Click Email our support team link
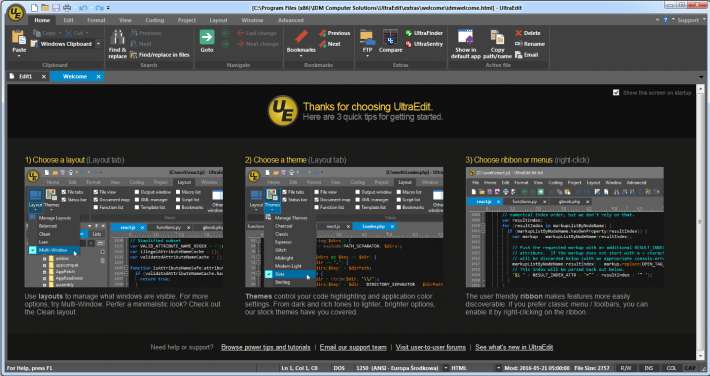 pyautogui.click(x=353, y=347)
